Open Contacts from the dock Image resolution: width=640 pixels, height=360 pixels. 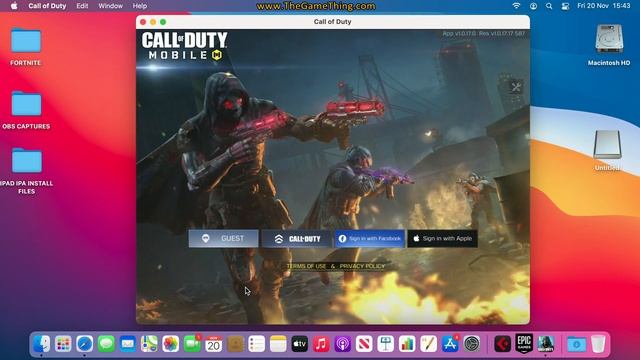(x=235, y=344)
